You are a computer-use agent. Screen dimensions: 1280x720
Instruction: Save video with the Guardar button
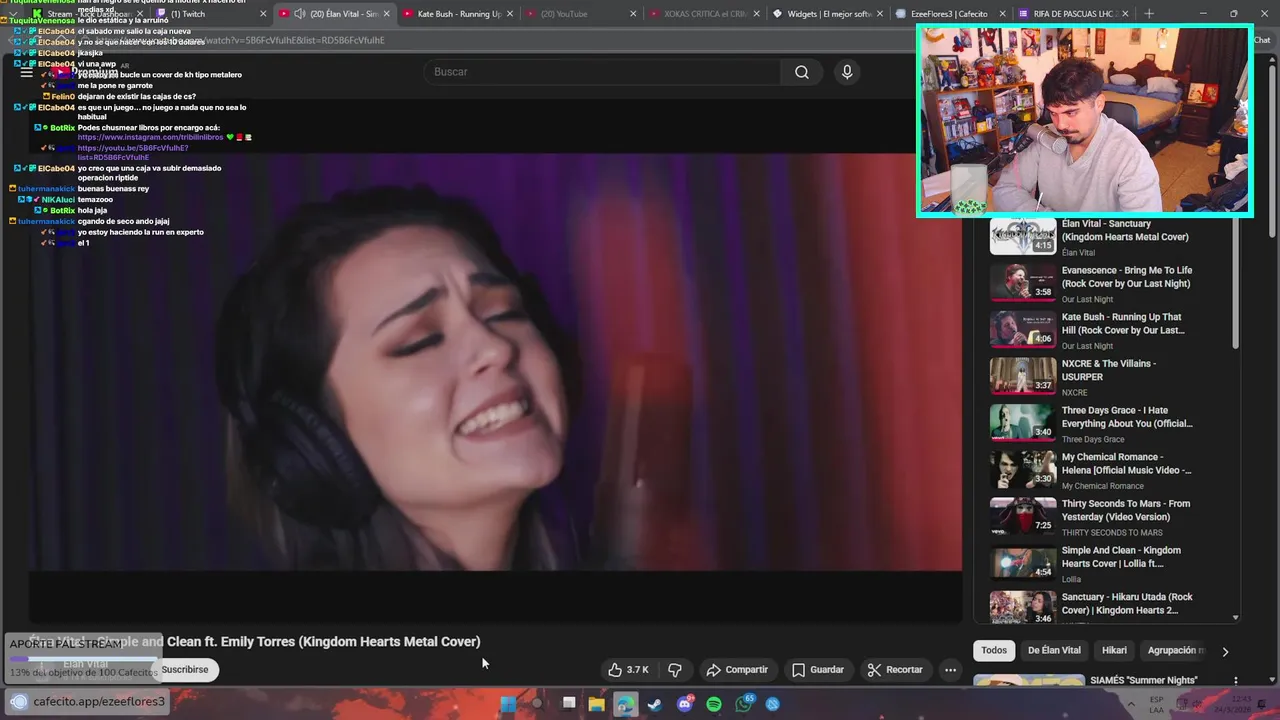tap(818, 670)
